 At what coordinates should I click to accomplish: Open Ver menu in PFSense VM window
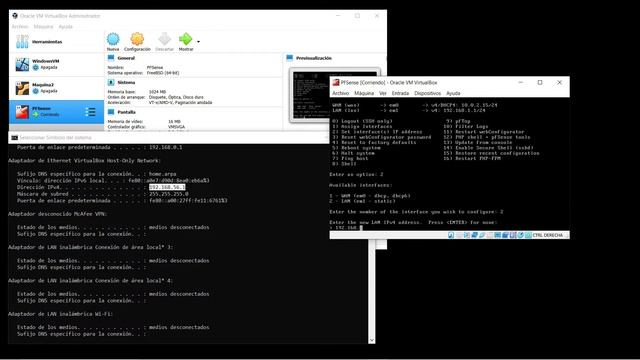383,93
